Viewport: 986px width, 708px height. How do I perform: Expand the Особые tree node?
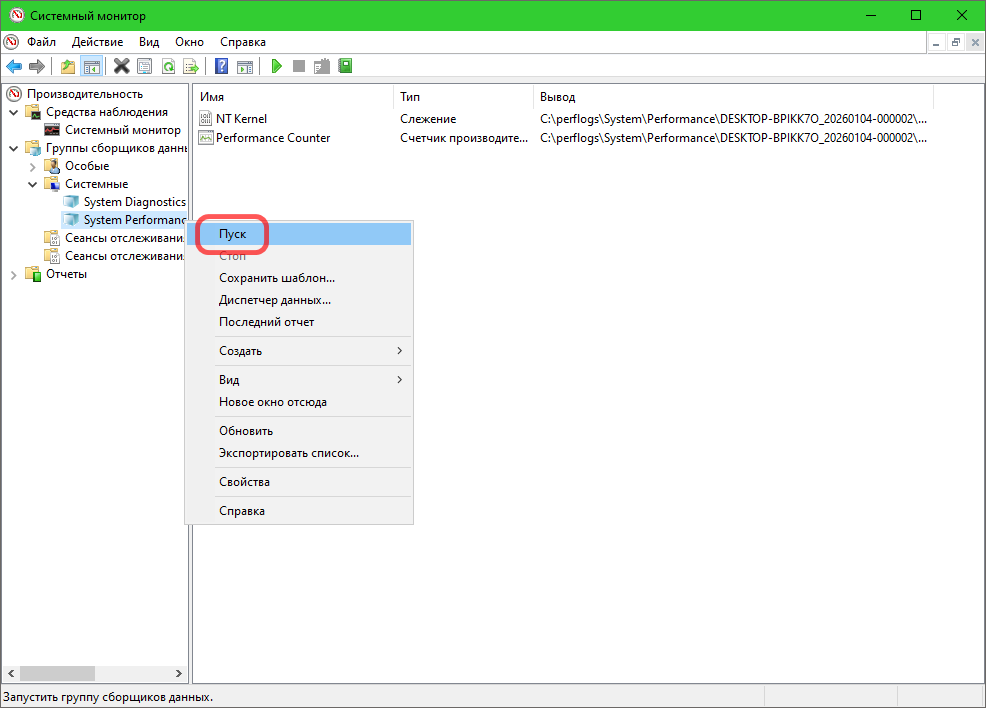click(x=32, y=166)
